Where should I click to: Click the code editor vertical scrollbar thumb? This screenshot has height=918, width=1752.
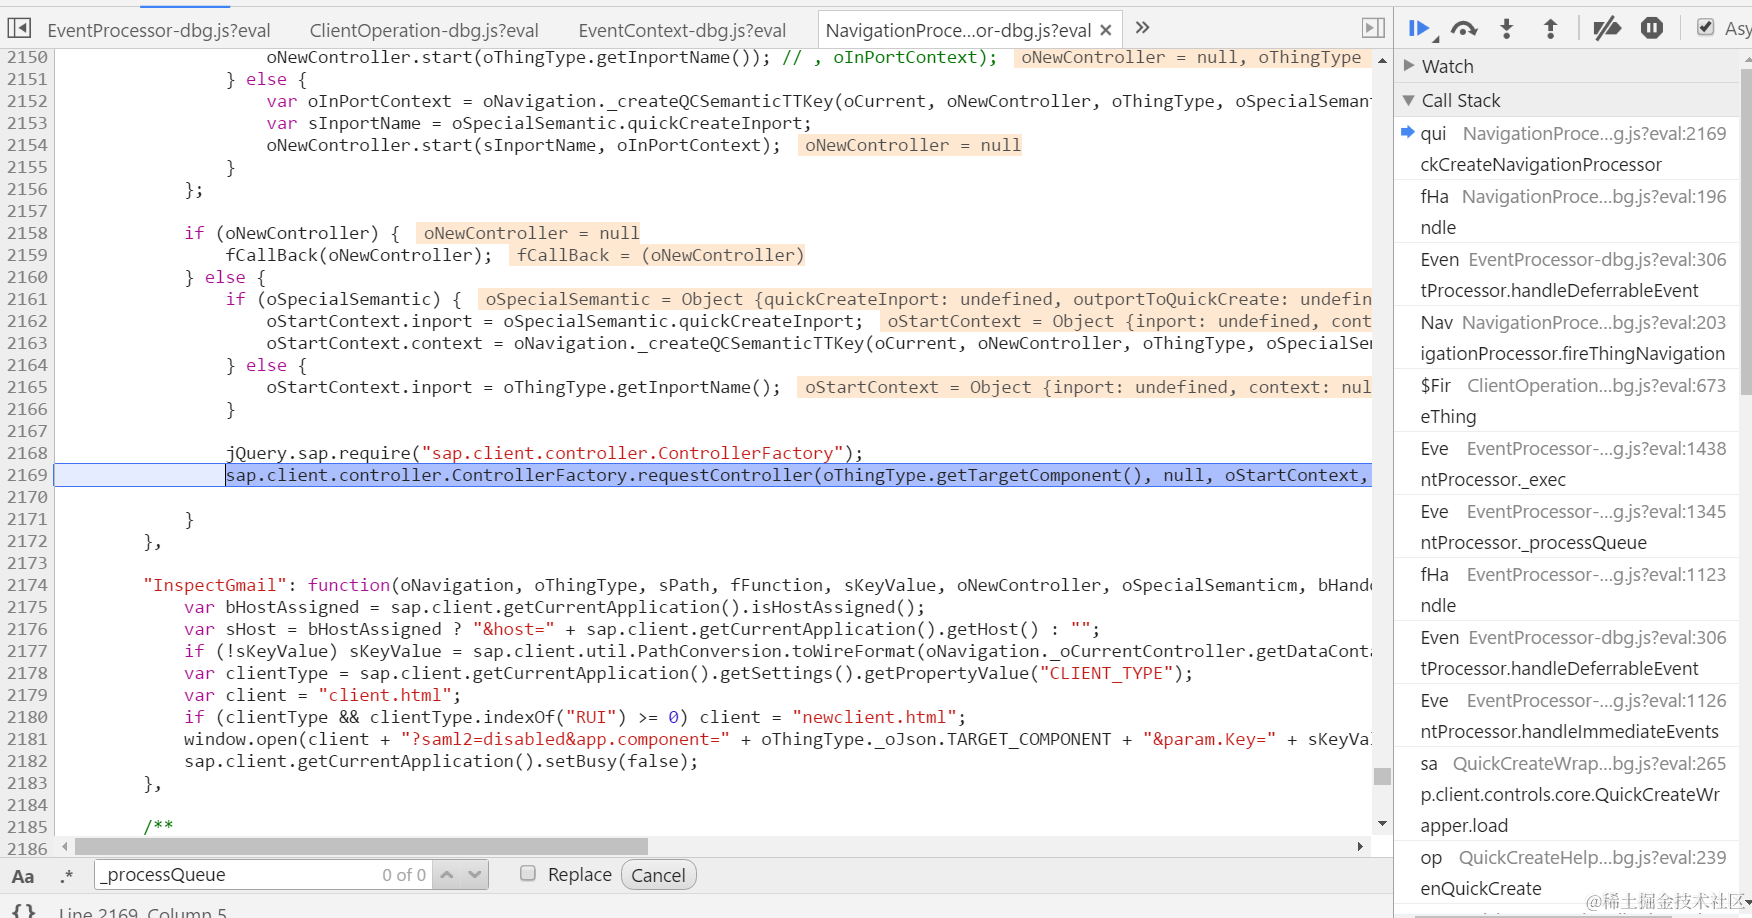pos(1382,777)
